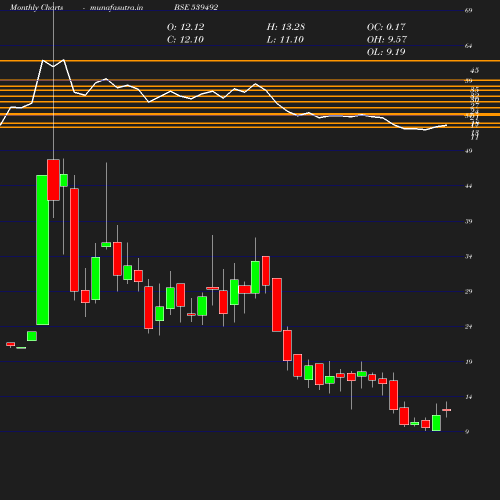Click the "9" price axis label

click(467, 432)
